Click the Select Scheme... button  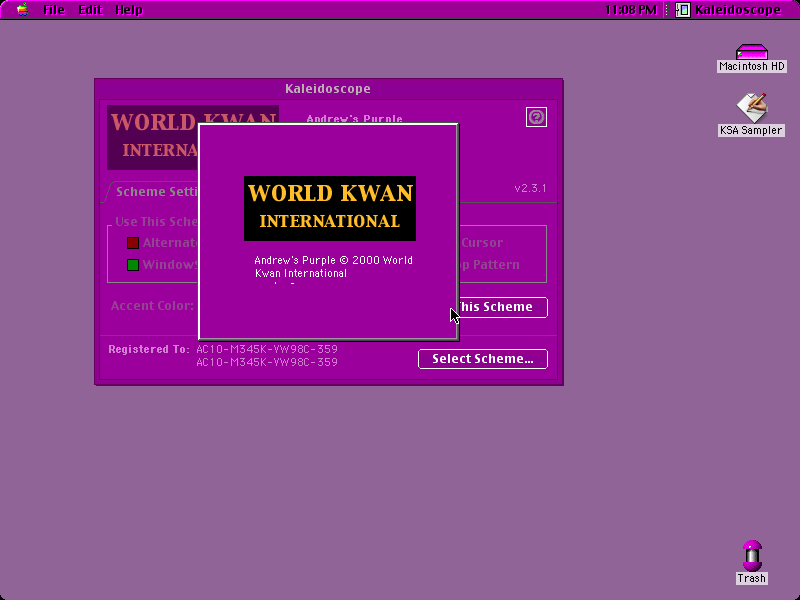click(483, 359)
